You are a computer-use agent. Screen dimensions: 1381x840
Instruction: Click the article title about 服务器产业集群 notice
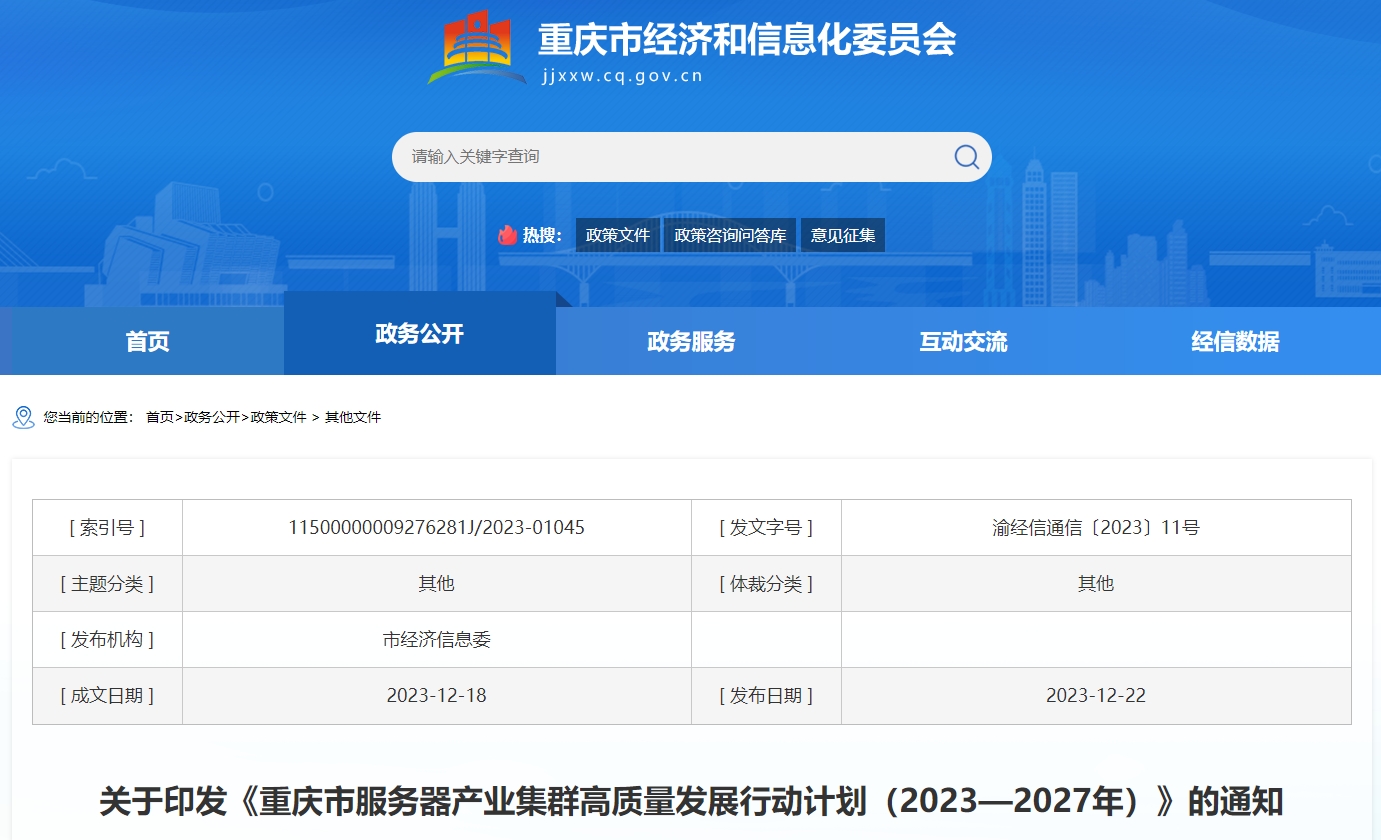[691, 802]
